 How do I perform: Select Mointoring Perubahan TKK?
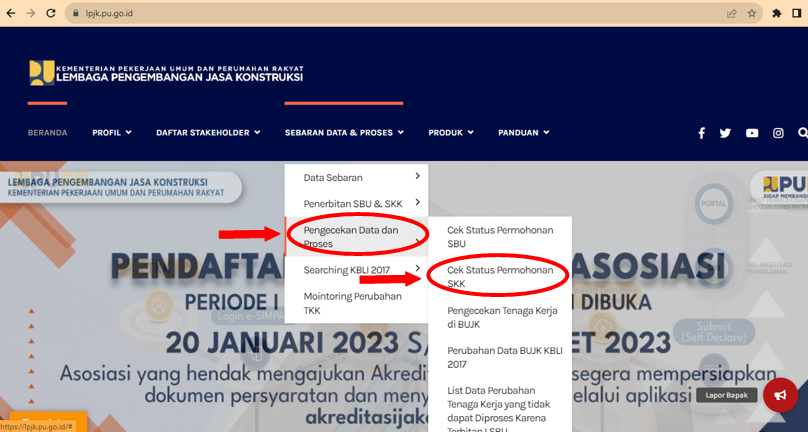pos(356,303)
